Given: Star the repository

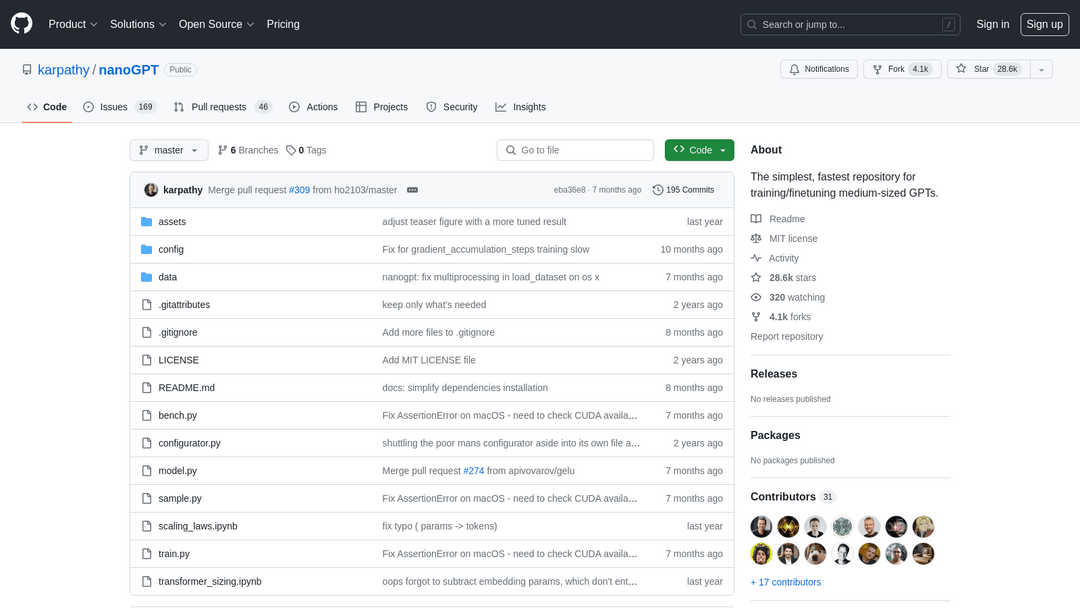Looking at the screenshot, I should tap(988, 69).
